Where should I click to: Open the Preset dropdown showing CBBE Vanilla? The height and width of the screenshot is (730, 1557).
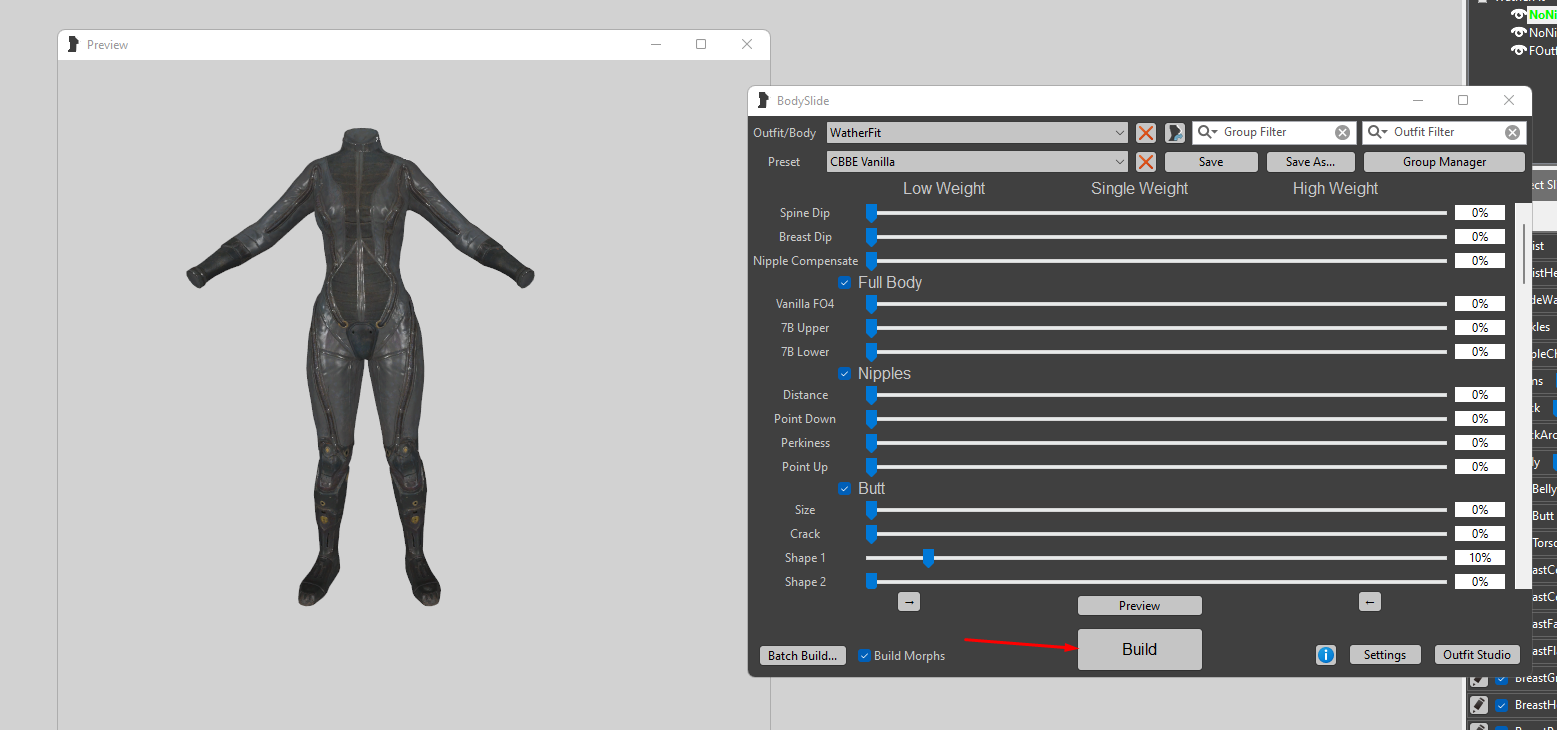coord(978,162)
